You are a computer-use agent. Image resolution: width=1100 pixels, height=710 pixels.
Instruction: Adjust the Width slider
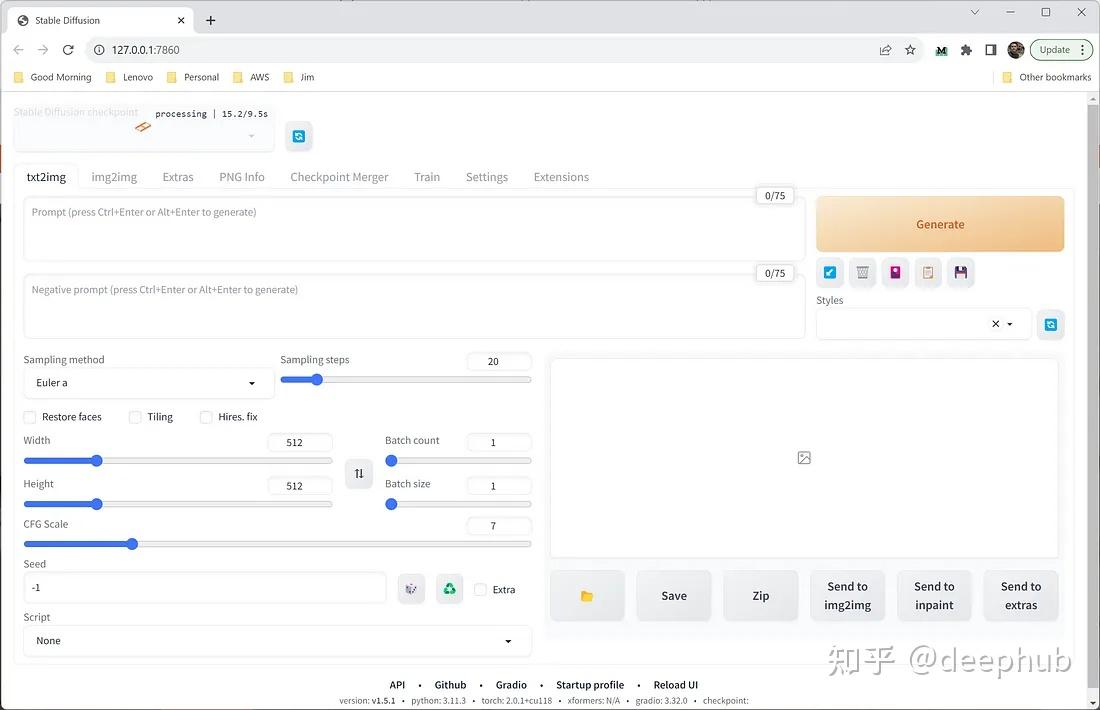[x=177, y=461]
